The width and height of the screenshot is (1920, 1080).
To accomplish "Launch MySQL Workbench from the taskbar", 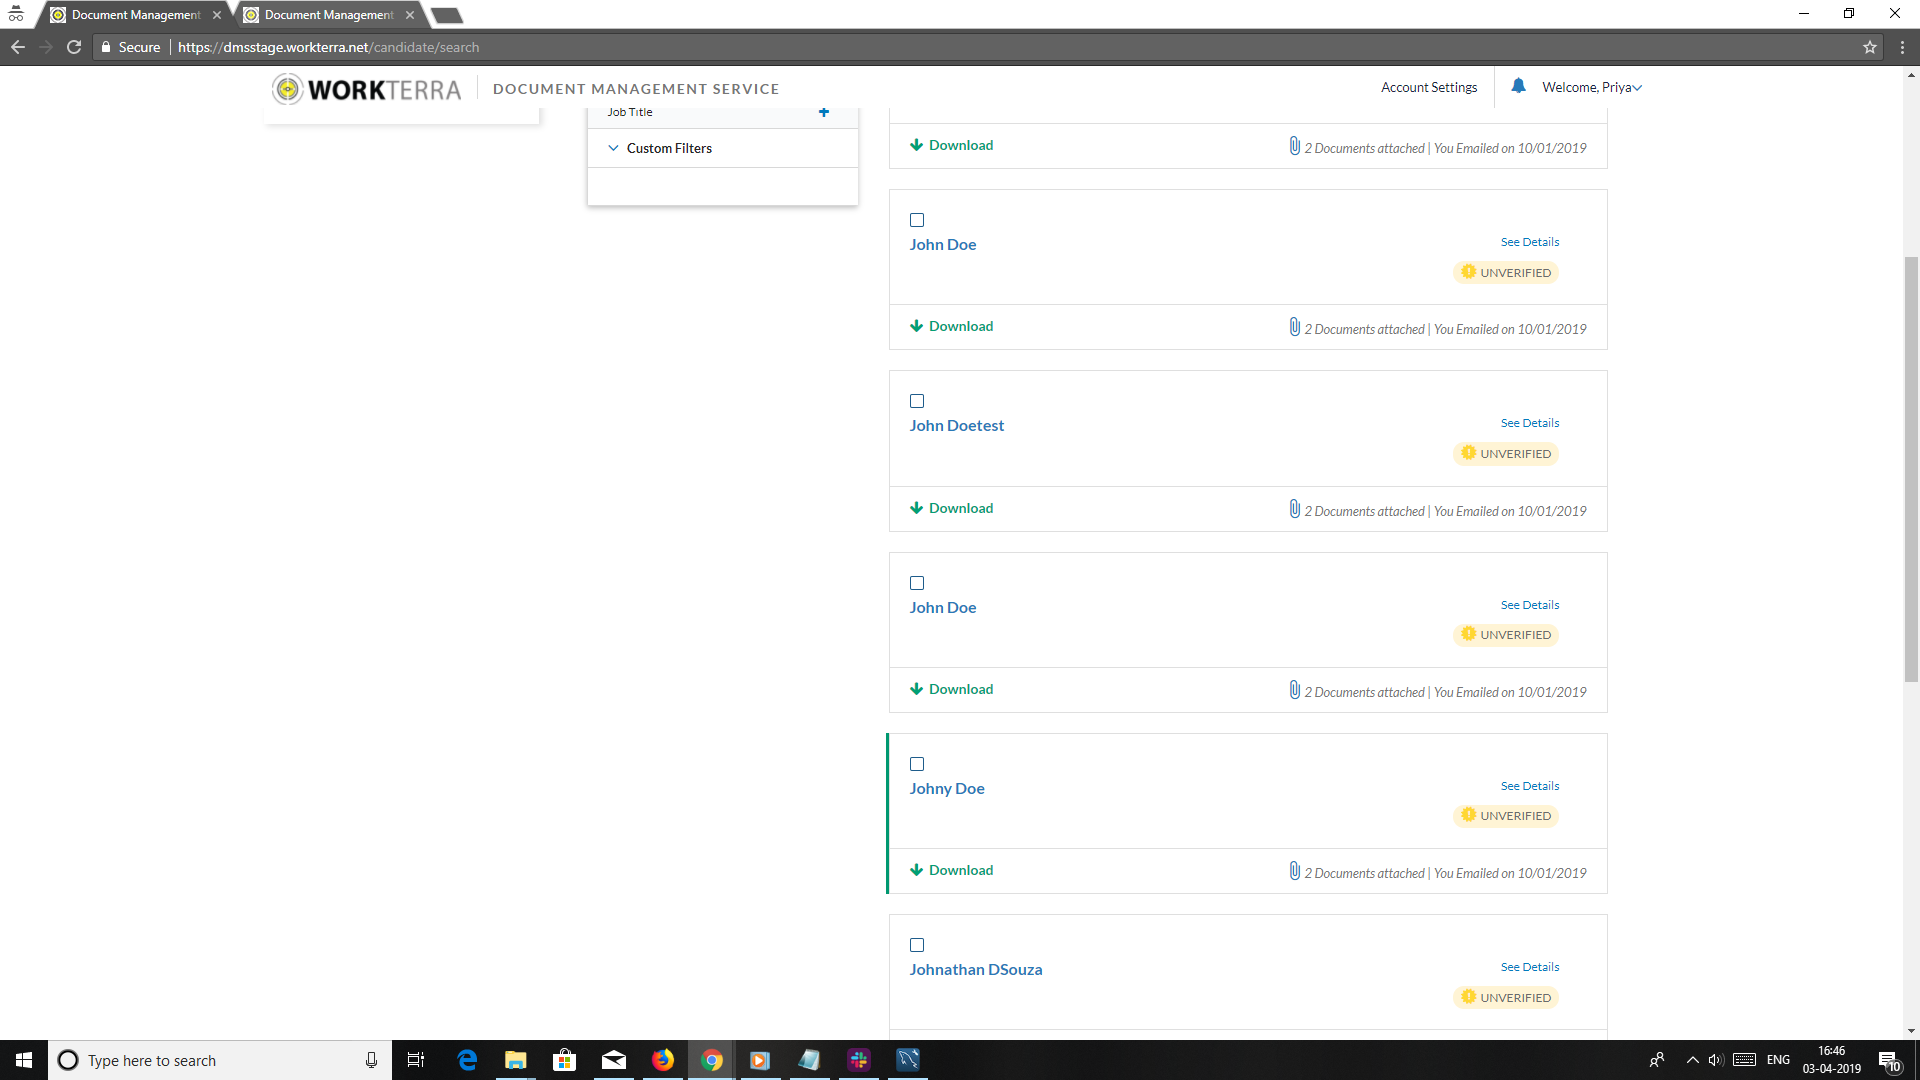I will point(907,1060).
